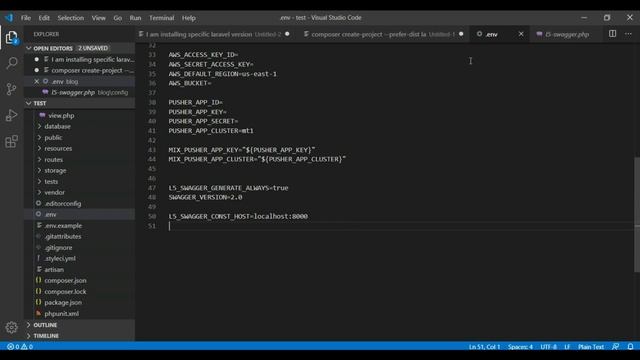Expand the Timeline section
Screen dimensions: 640x360
click(80, 336)
